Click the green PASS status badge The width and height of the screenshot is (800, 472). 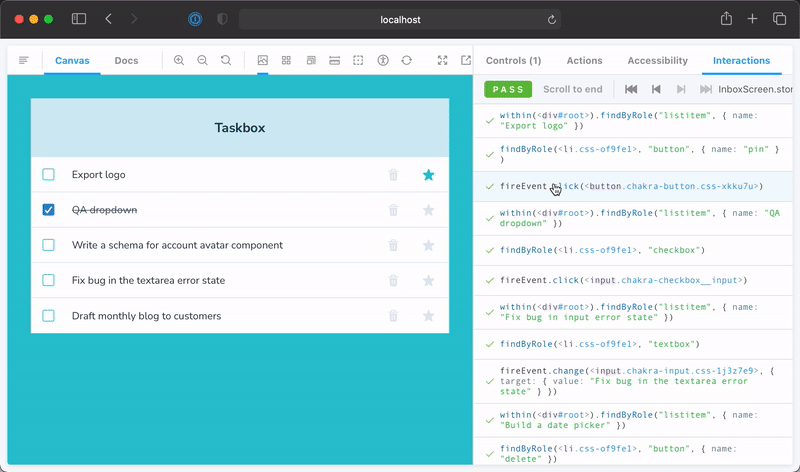pos(508,89)
